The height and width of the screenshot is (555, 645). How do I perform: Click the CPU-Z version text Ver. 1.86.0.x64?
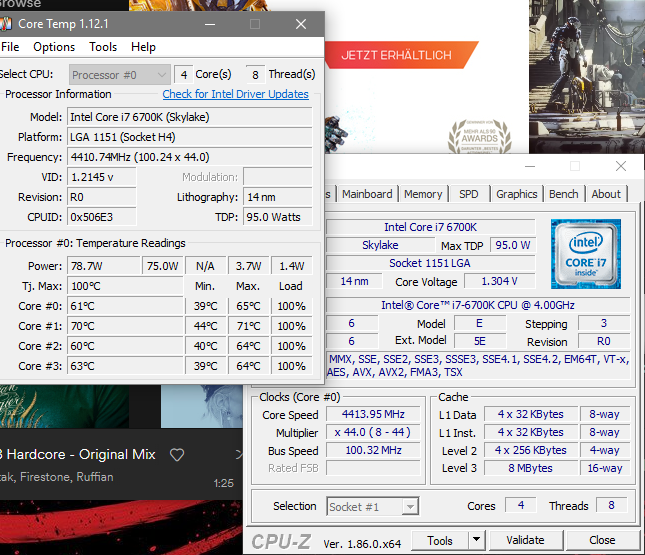(362, 544)
